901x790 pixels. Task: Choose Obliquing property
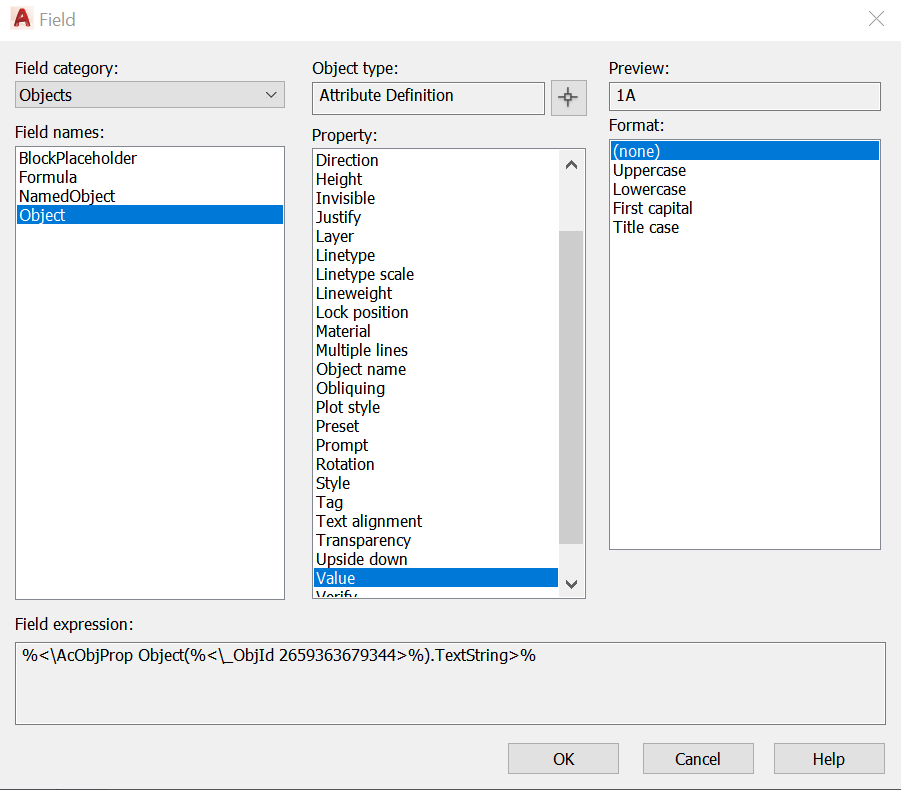pos(436,388)
